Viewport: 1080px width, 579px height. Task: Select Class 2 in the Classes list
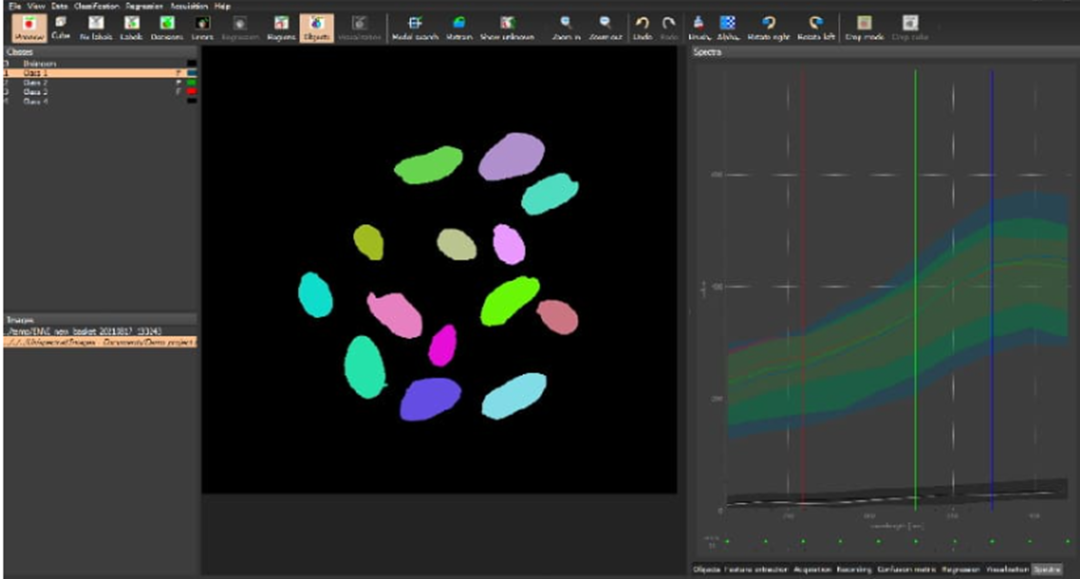[x=35, y=82]
